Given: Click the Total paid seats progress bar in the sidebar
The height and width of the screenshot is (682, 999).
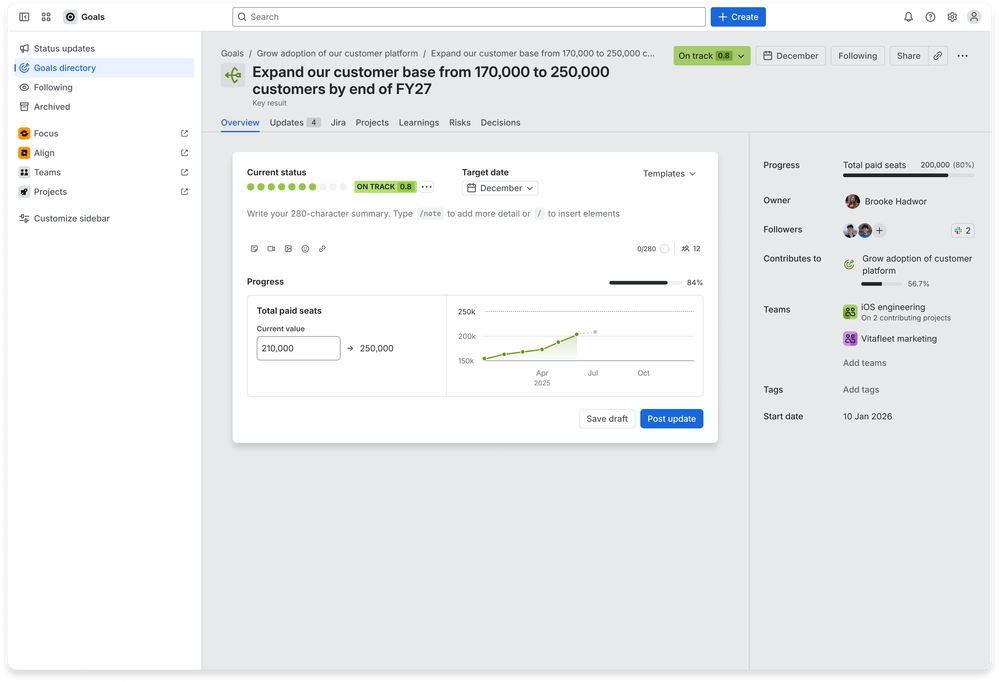Looking at the screenshot, I should point(909,176).
